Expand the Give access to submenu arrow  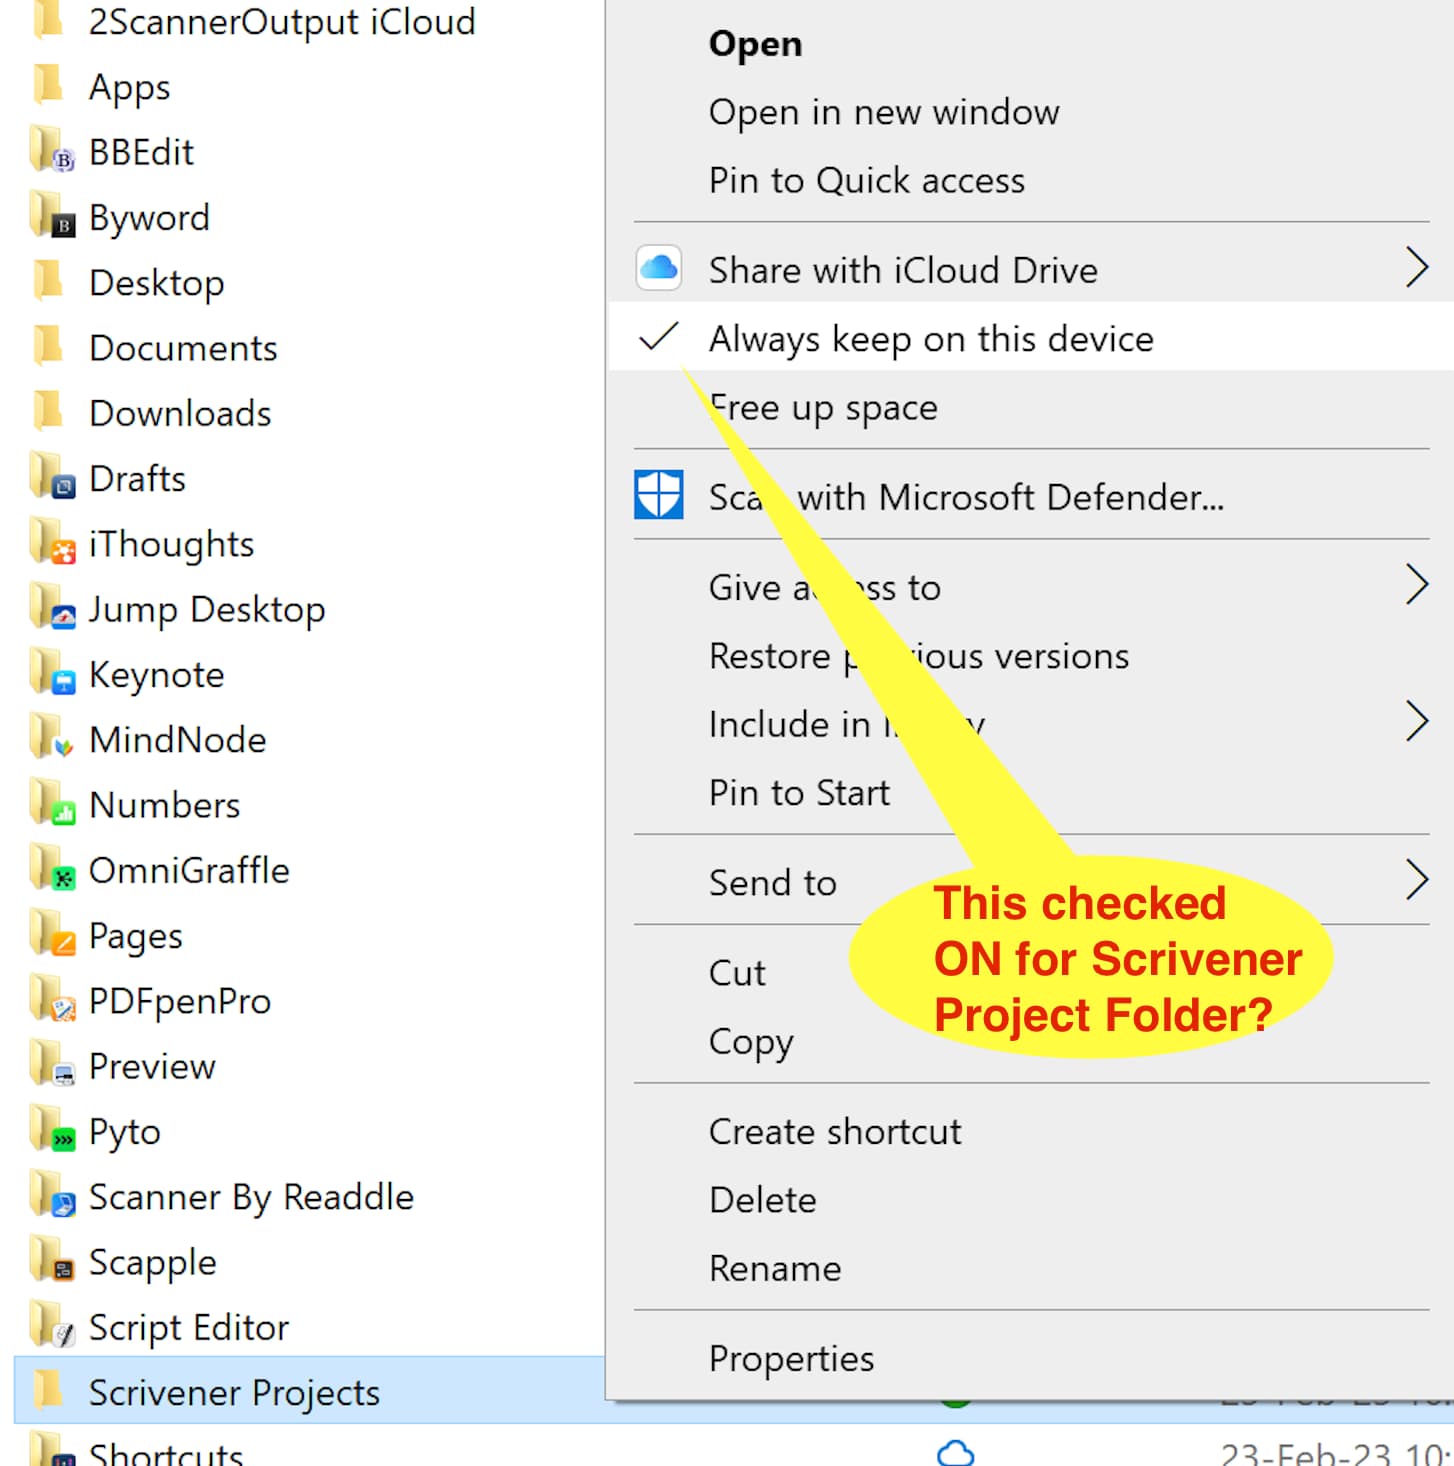click(1416, 586)
